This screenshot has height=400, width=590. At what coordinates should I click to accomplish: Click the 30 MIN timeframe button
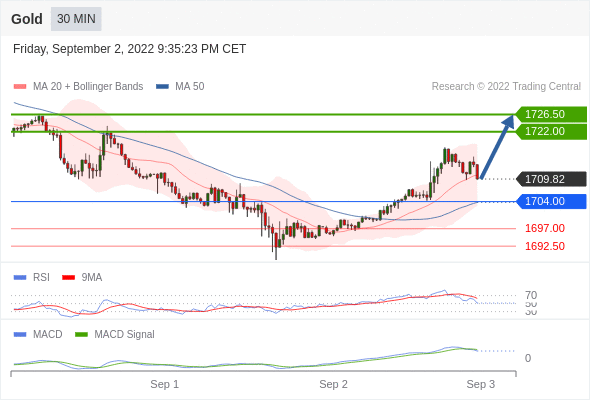point(76,19)
